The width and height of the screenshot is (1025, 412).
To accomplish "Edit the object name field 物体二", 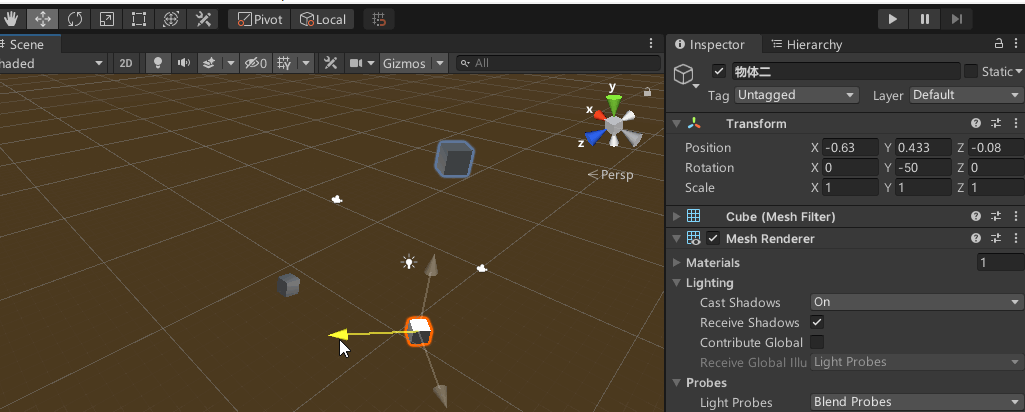I will 845,71.
